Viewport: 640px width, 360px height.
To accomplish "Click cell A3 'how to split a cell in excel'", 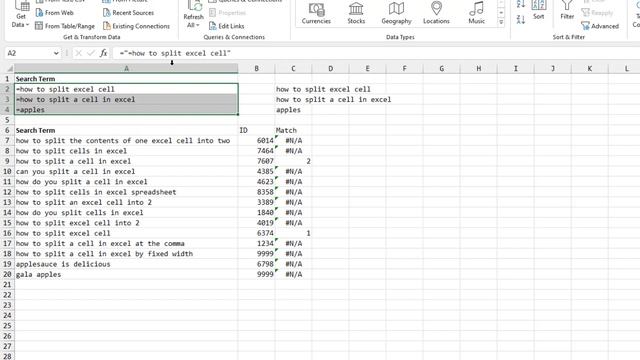I will pos(126,99).
